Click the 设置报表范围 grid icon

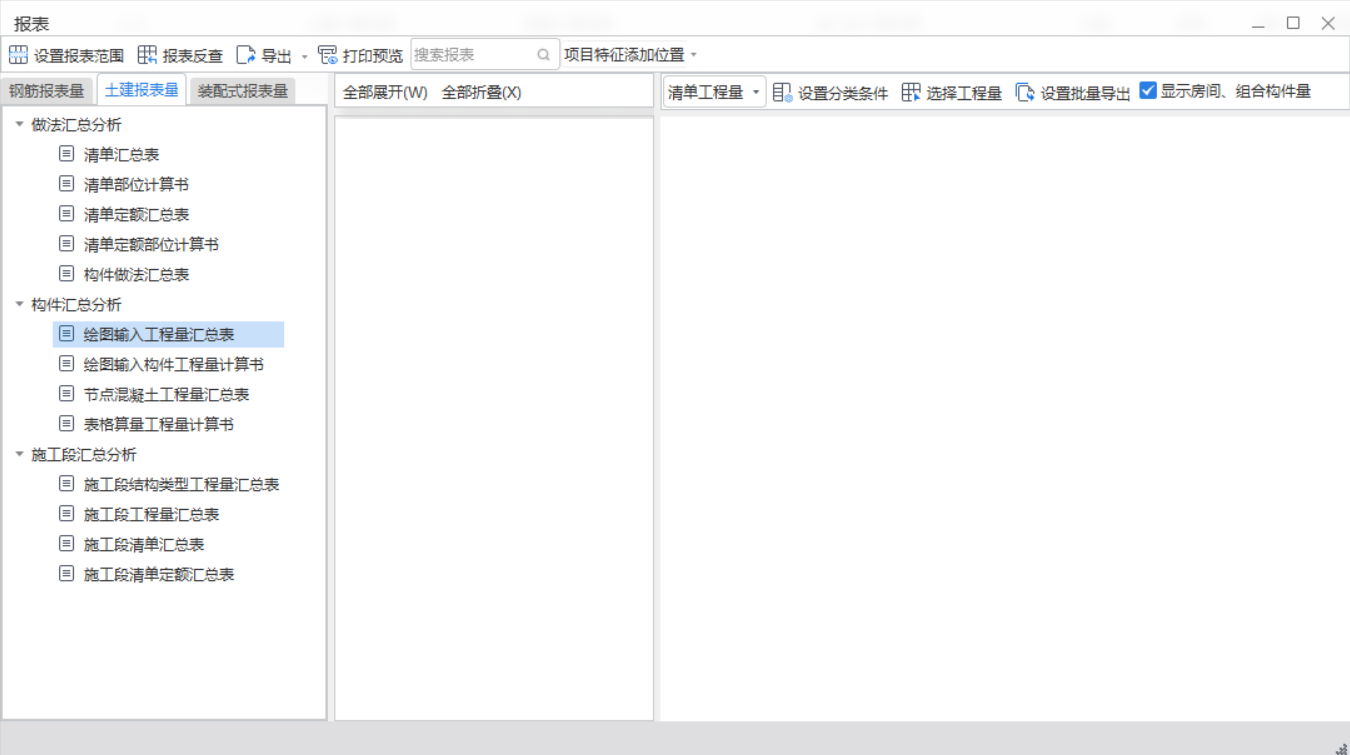18,55
